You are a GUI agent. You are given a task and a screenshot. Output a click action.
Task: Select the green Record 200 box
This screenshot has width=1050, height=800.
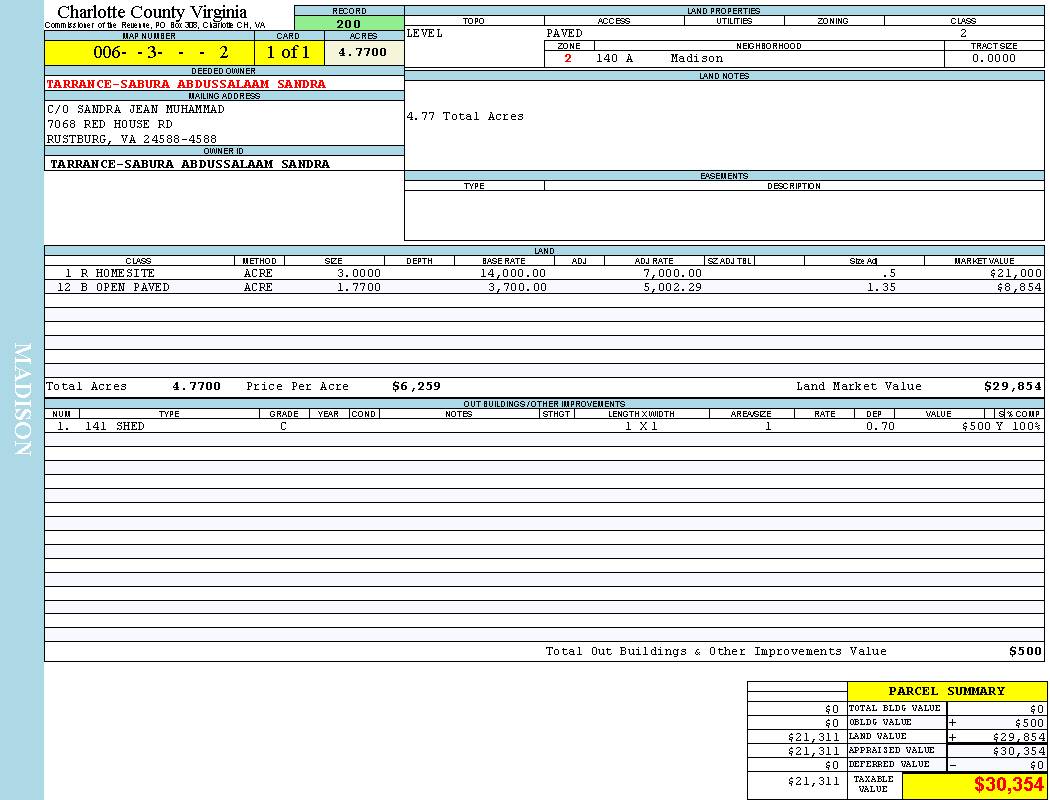click(349, 23)
